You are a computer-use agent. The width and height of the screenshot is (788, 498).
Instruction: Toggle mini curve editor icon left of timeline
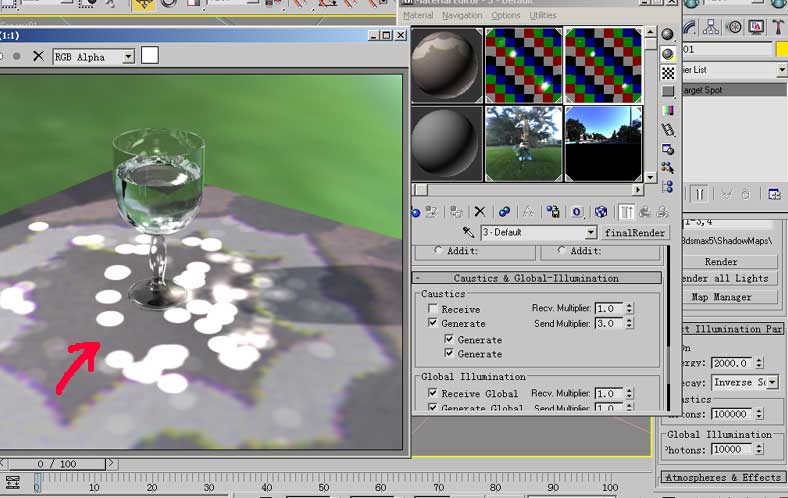(x=13, y=482)
